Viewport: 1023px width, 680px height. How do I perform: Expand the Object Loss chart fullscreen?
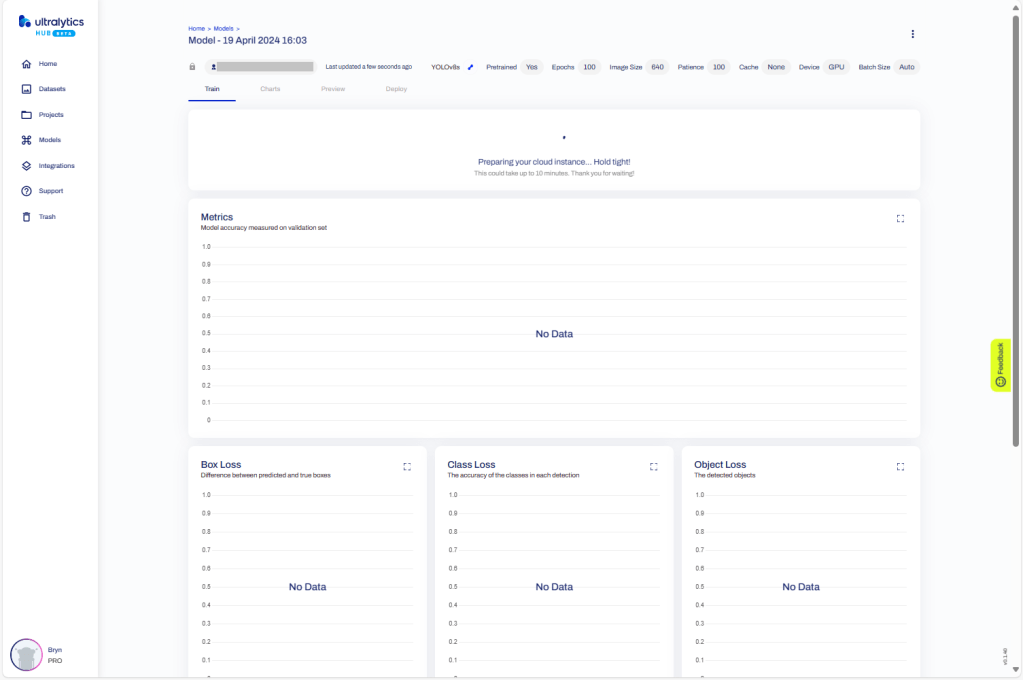900,466
